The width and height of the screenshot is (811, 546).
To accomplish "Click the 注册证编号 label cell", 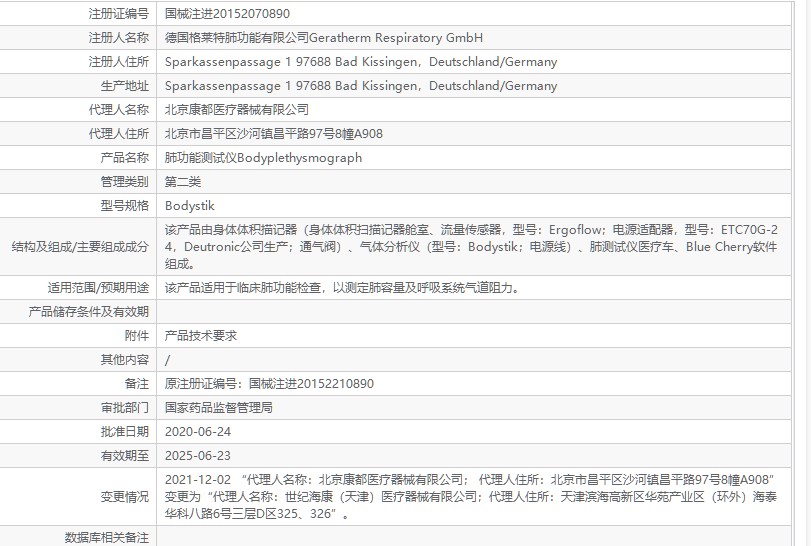I will pos(118,13).
